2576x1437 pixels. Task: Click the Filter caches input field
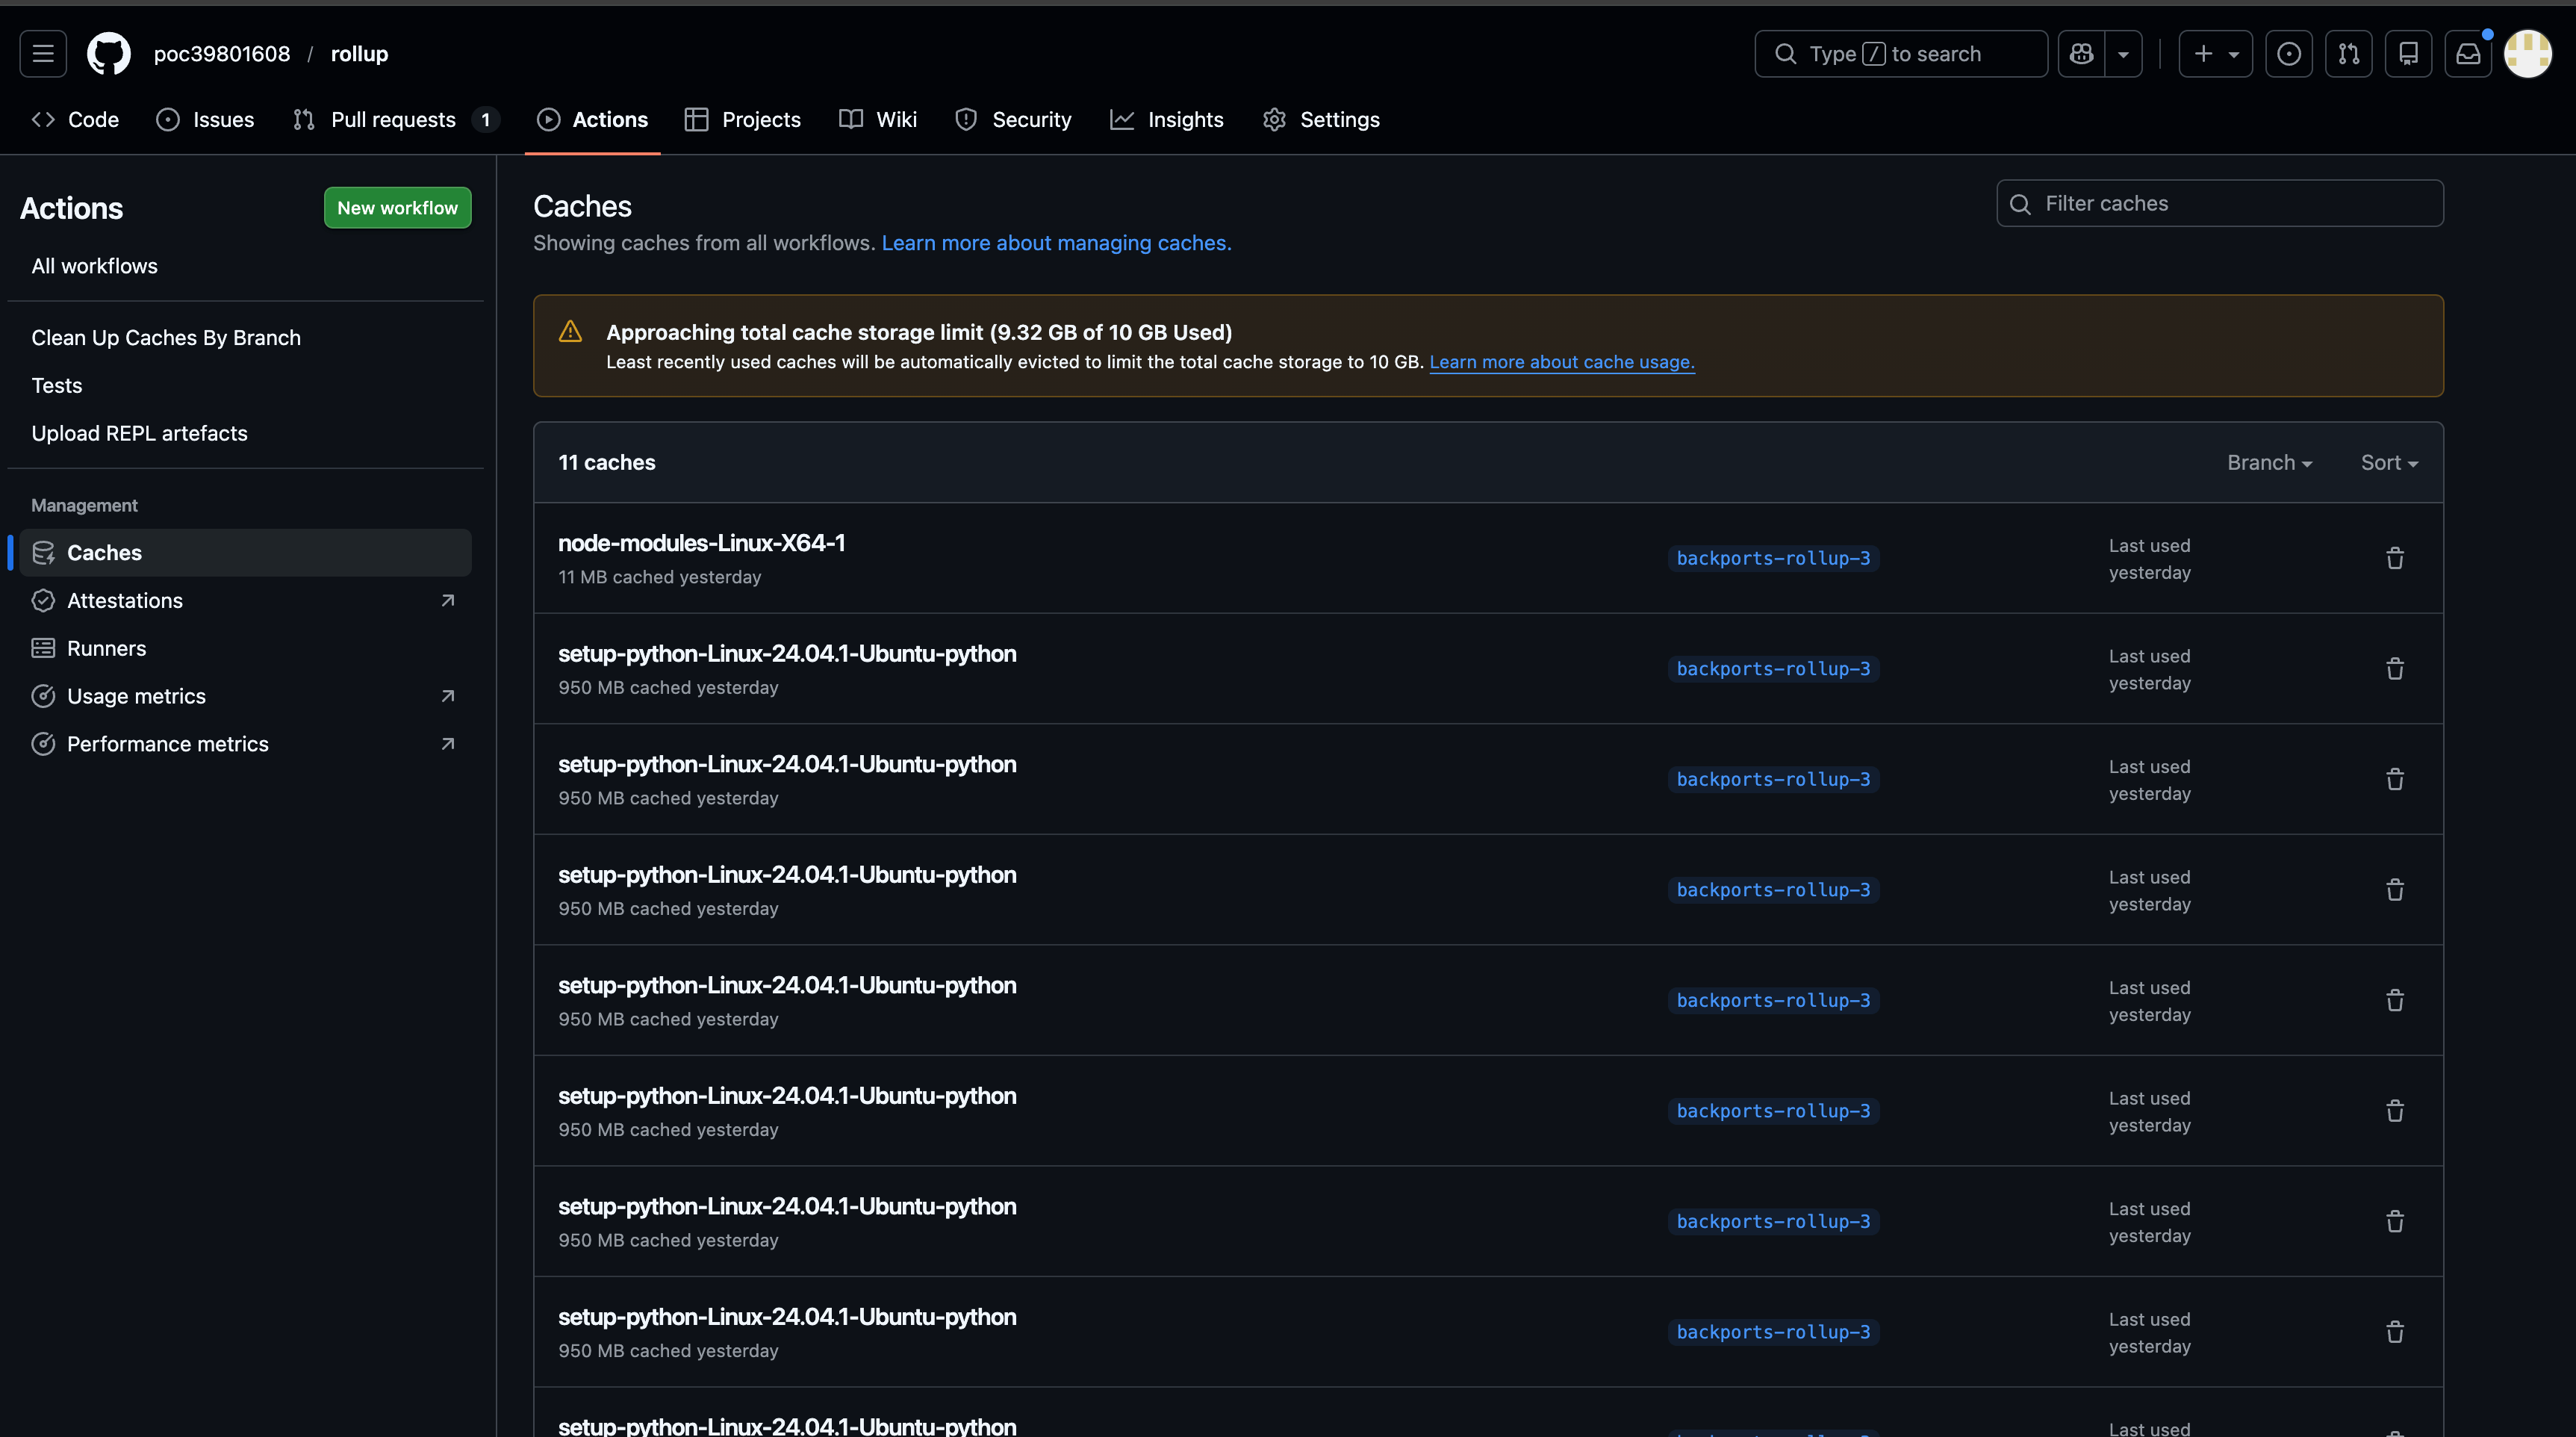(2220, 204)
